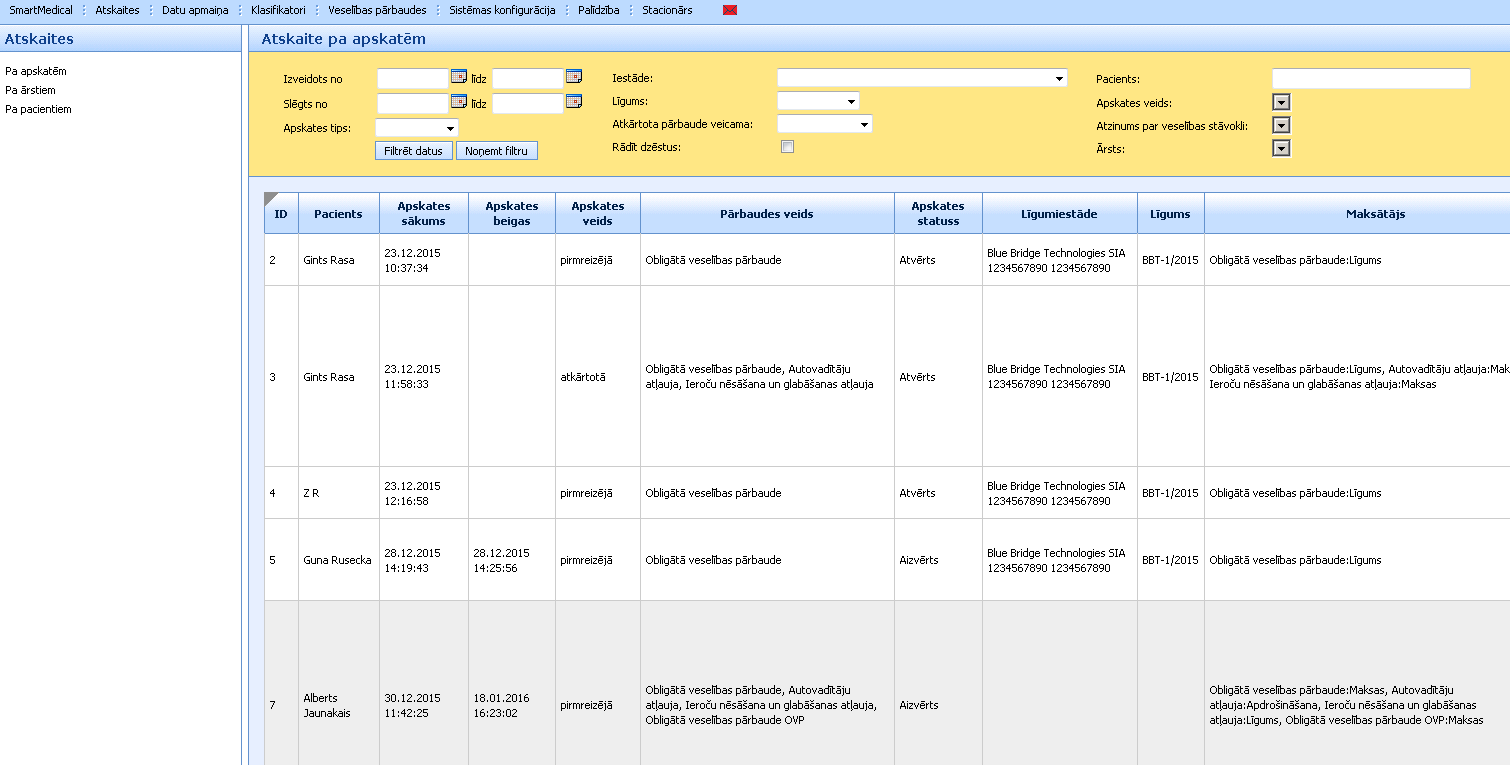The width and height of the screenshot is (1510, 765).
Task: Open the Apskates tips dropdown
Action: (450, 128)
